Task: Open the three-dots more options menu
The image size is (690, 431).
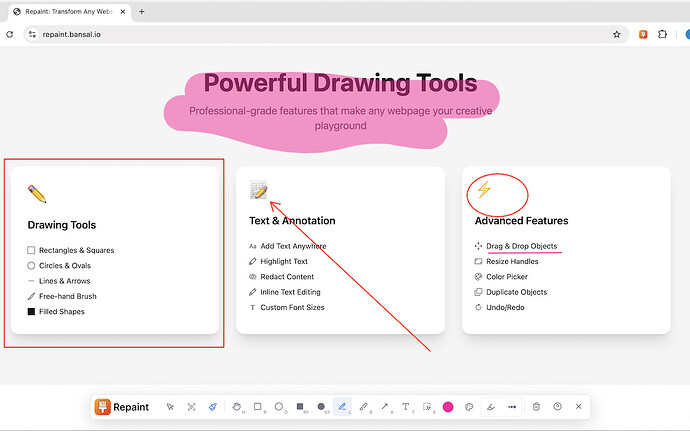Action: click(x=512, y=407)
